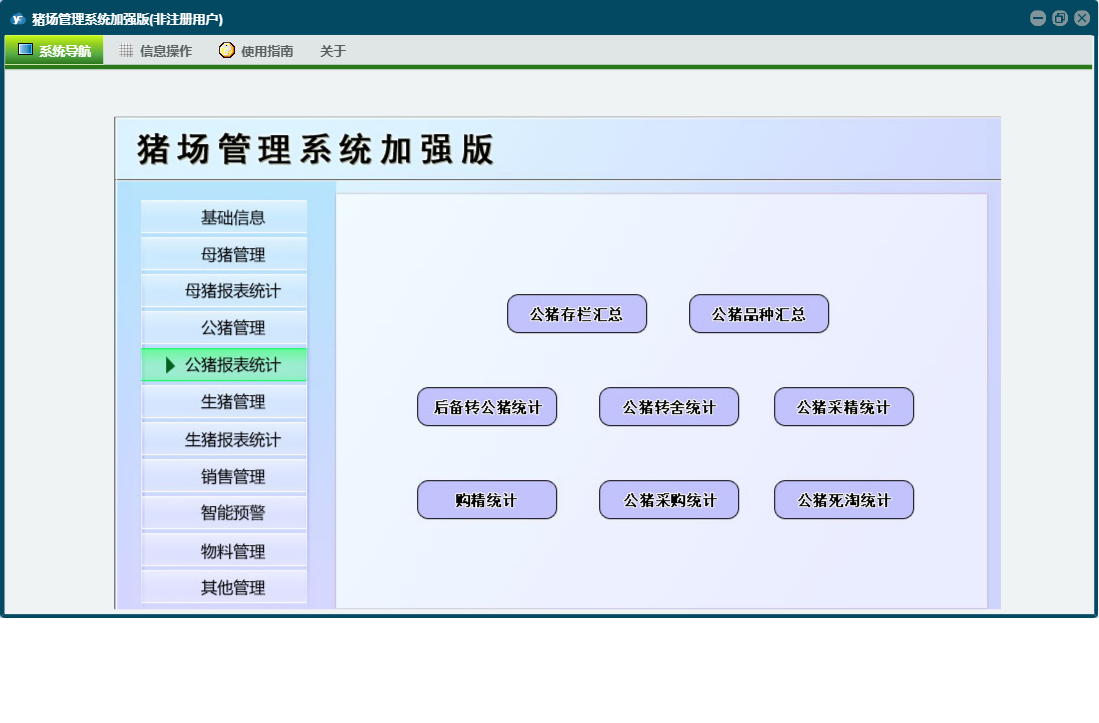The height and width of the screenshot is (723, 1099).
Task: Open the 关于 menu
Action: (x=333, y=51)
